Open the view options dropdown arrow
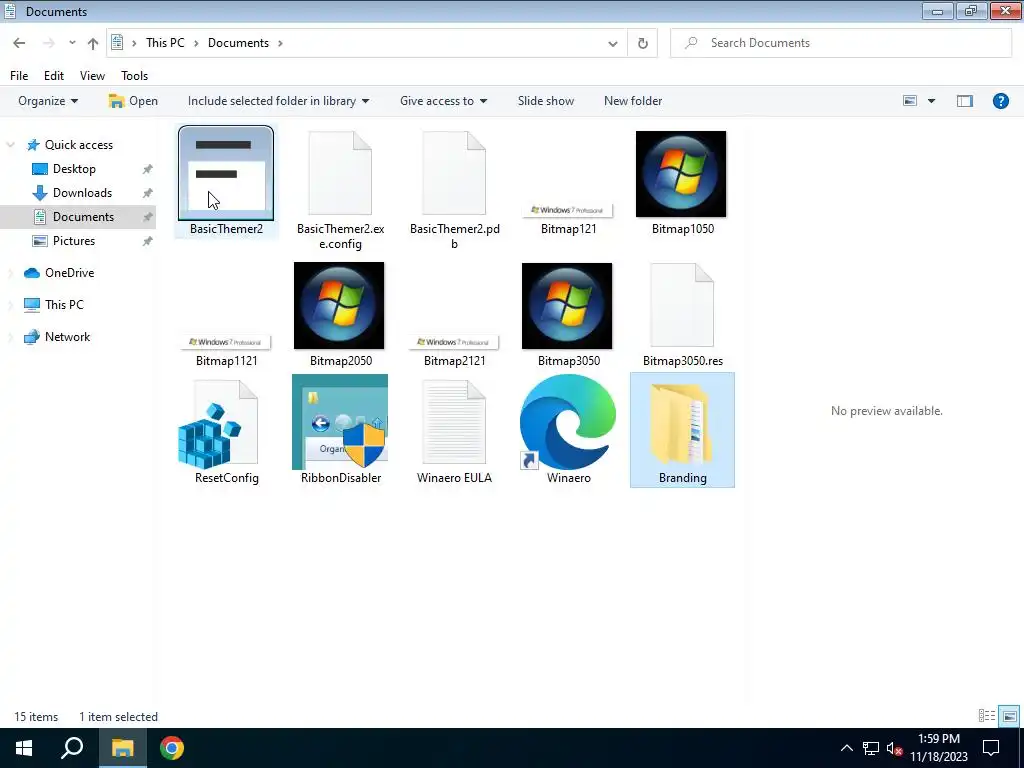The image size is (1024, 768). point(931,101)
